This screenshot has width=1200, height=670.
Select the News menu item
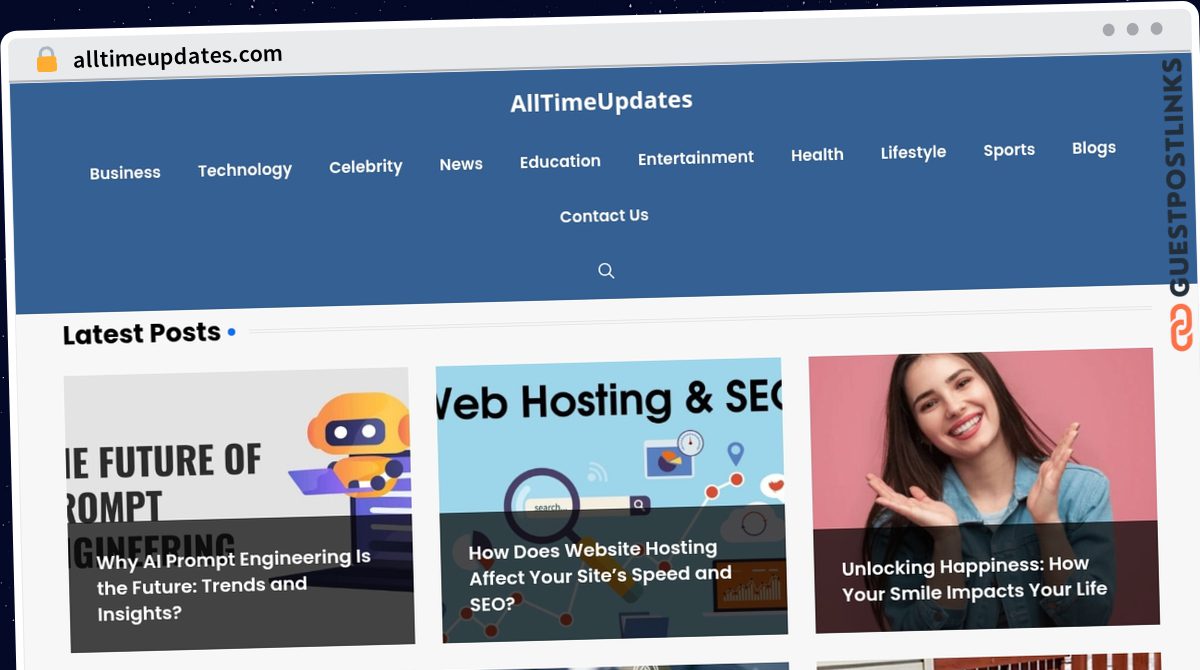461,164
